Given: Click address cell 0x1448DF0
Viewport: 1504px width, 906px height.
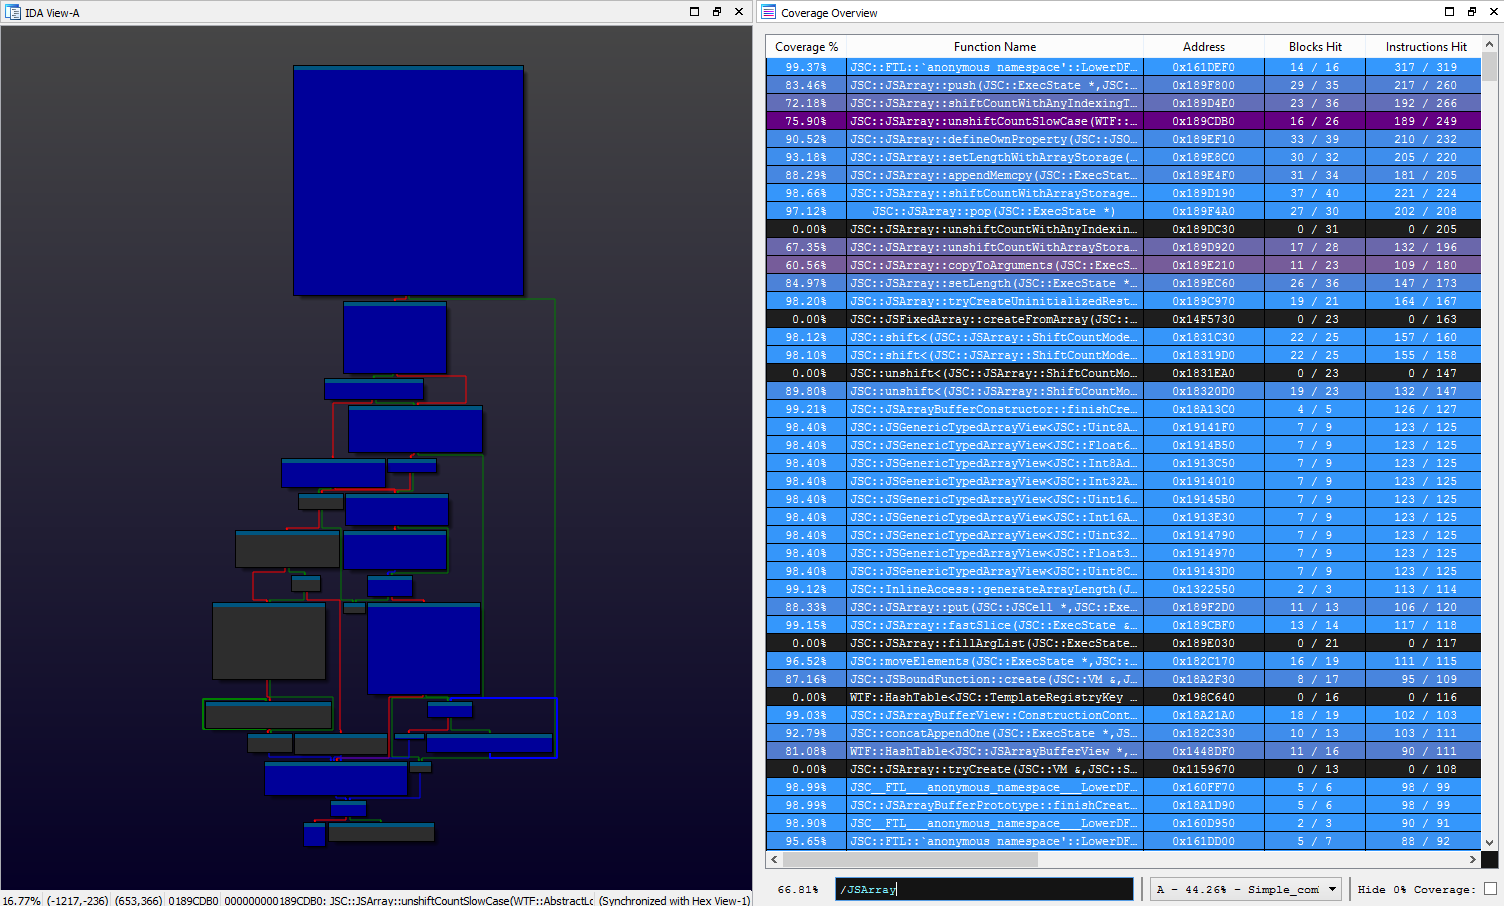Looking at the screenshot, I should coord(1203,751).
